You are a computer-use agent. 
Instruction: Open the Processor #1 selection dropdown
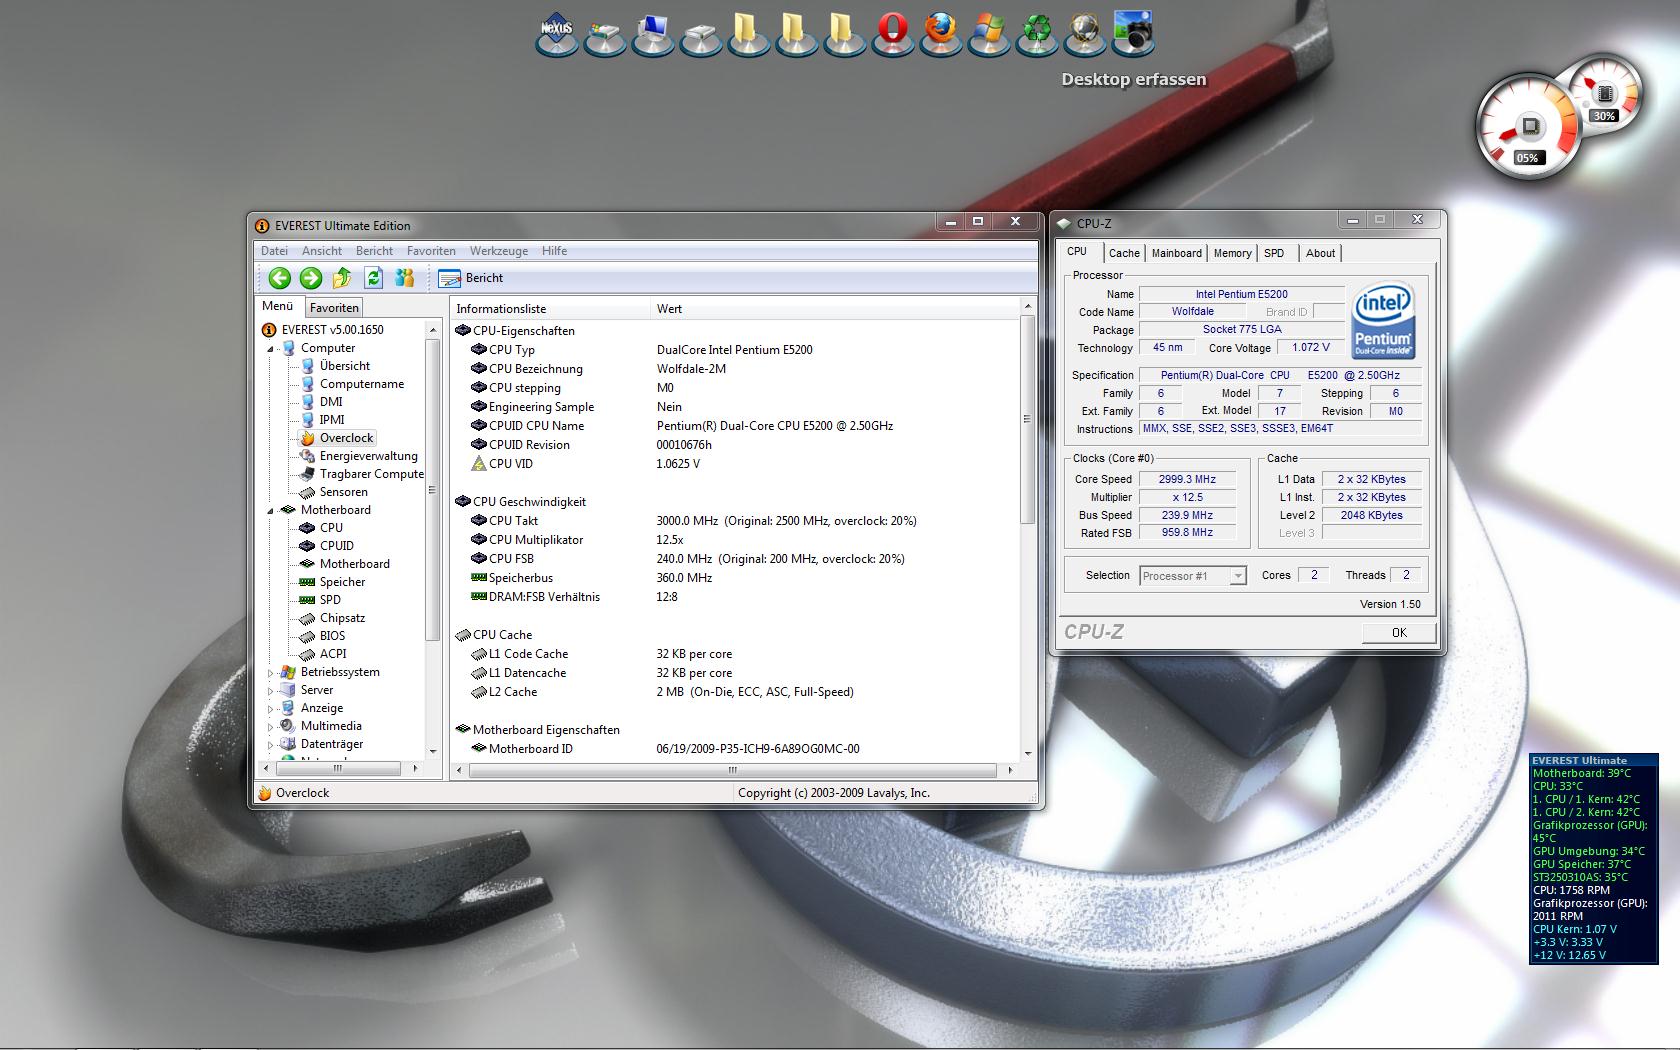click(1193, 576)
